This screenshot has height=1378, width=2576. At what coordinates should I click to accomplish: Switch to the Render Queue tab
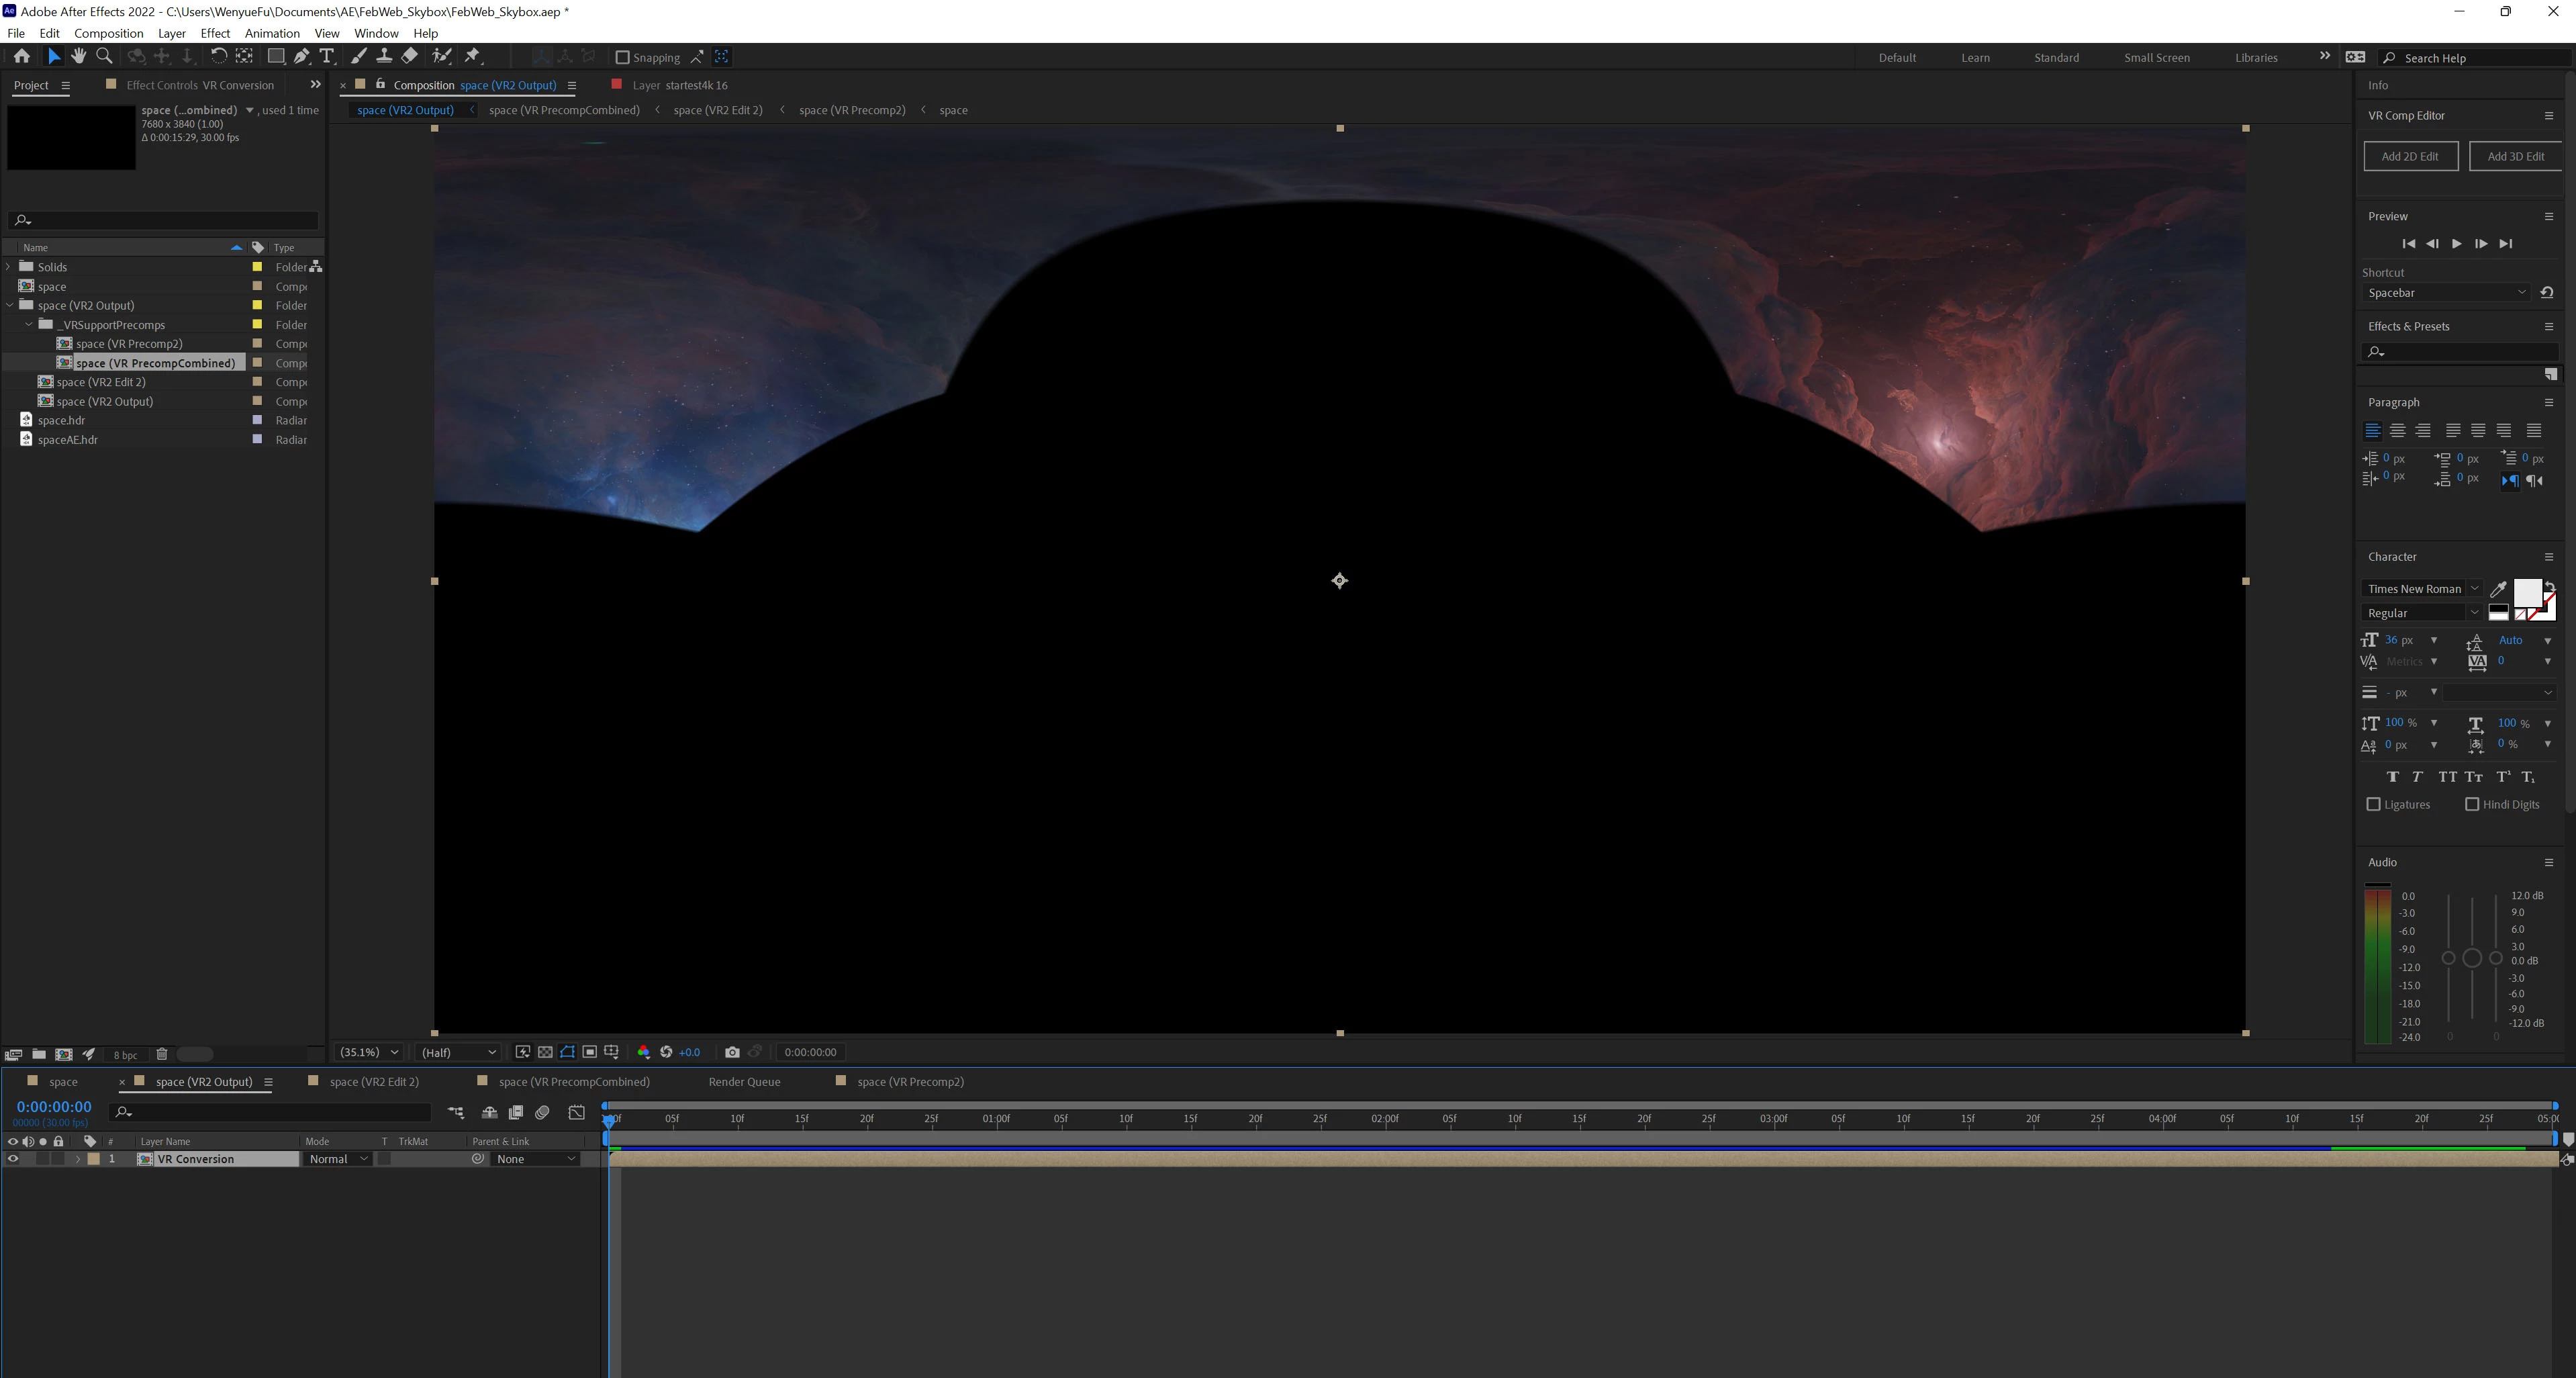click(x=744, y=1082)
